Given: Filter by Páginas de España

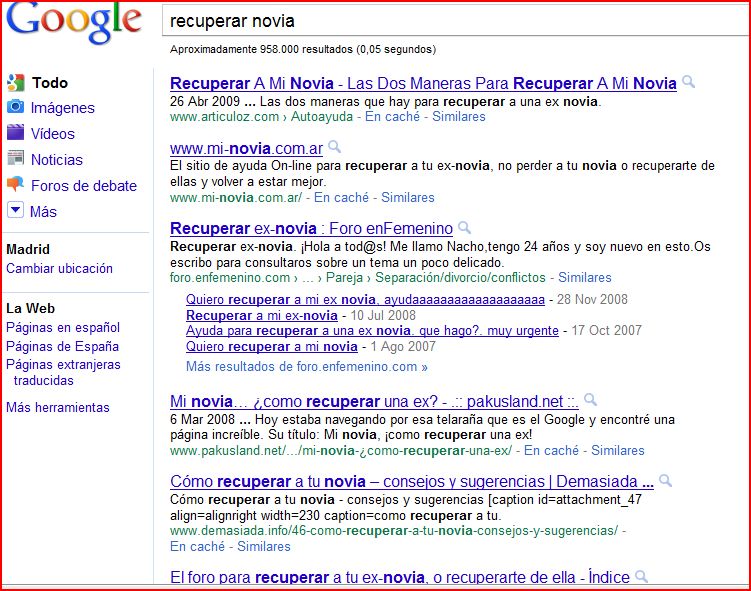Looking at the screenshot, I should [x=62, y=346].
